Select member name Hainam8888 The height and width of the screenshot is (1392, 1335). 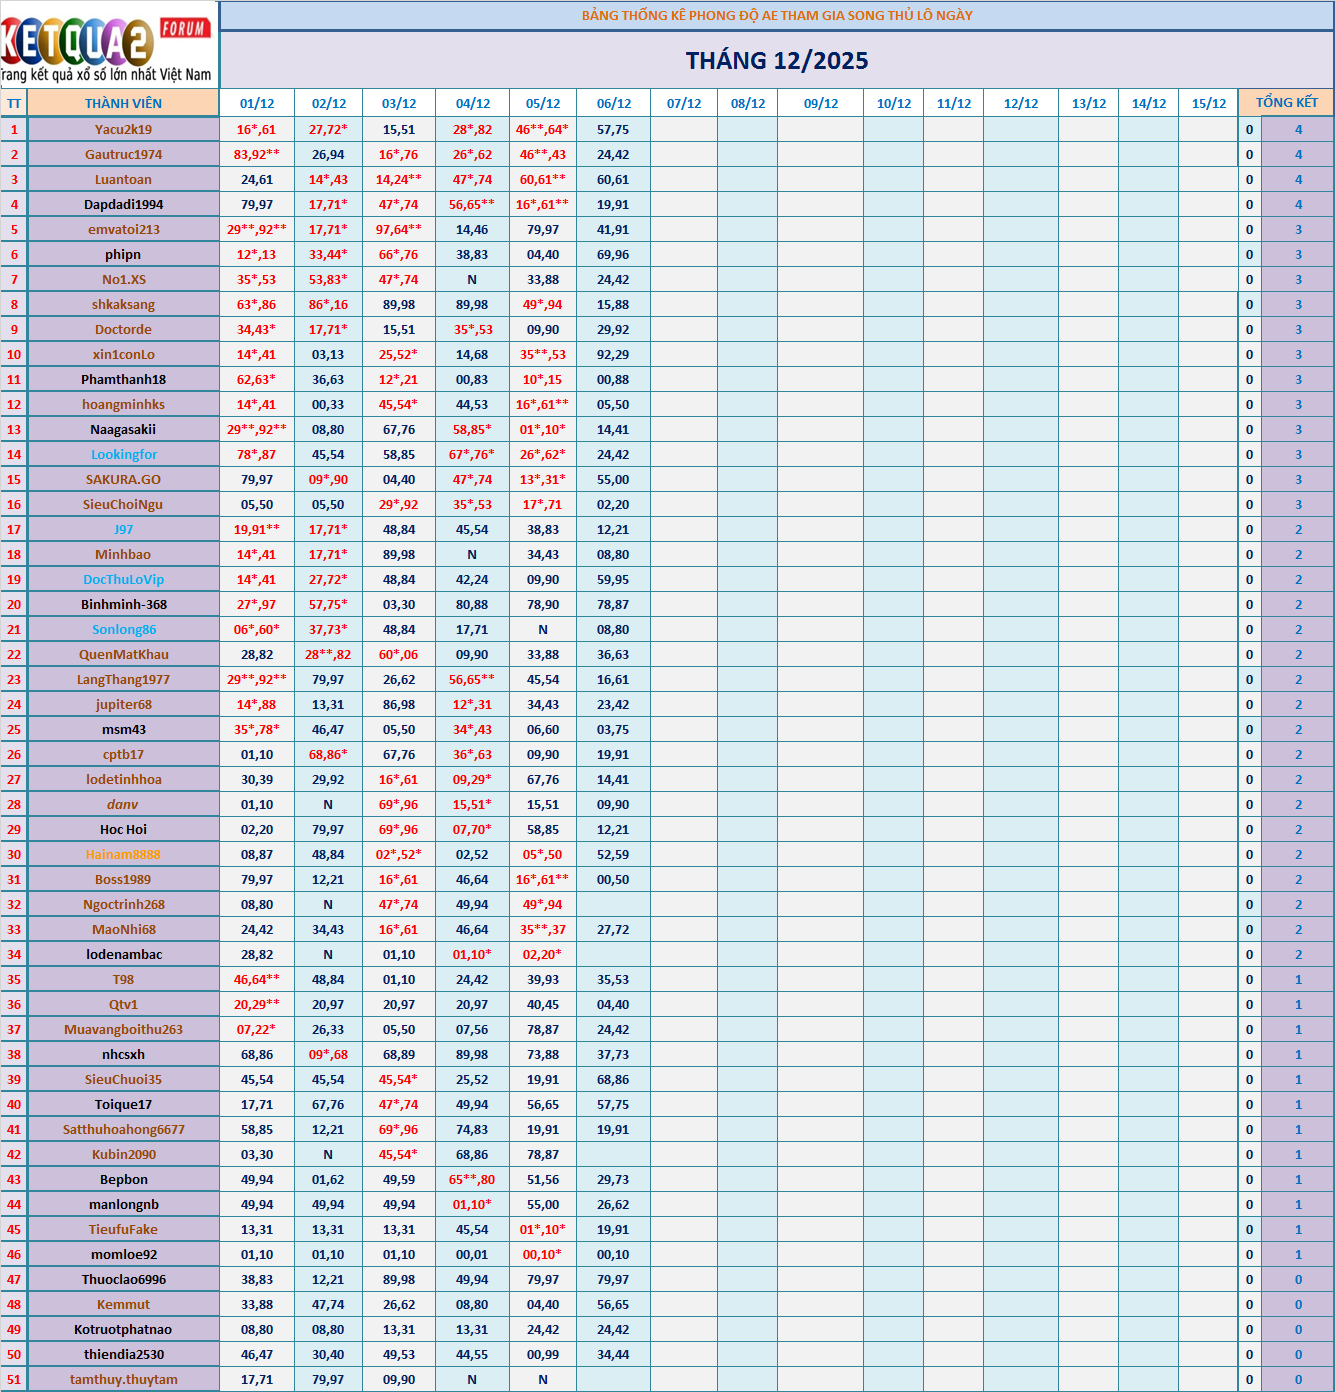123,854
